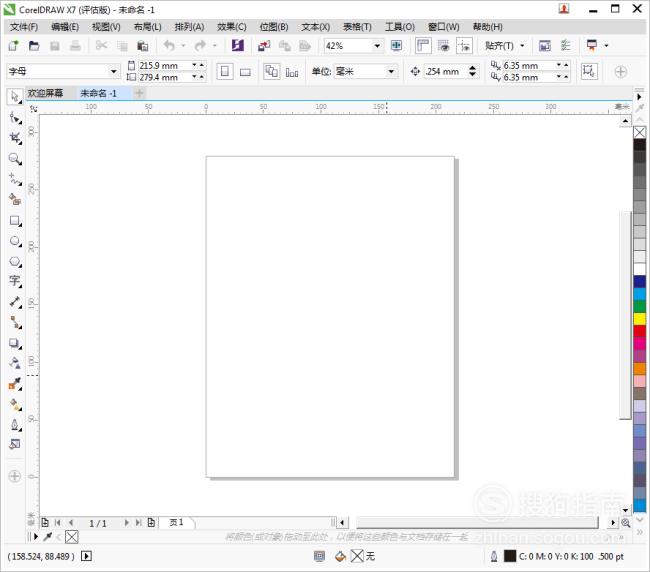Select the 页 1 page tab

click(x=177, y=522)
